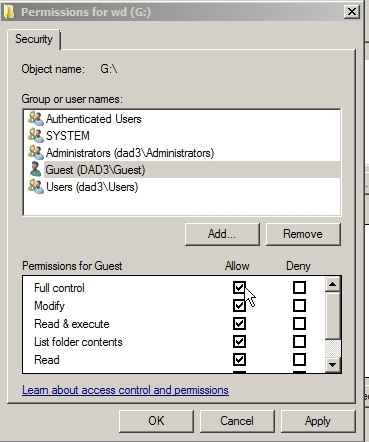Check Deny for Modify
This screenshot has height=442, width=369.
pyautogui.click(x=299, y=305)
